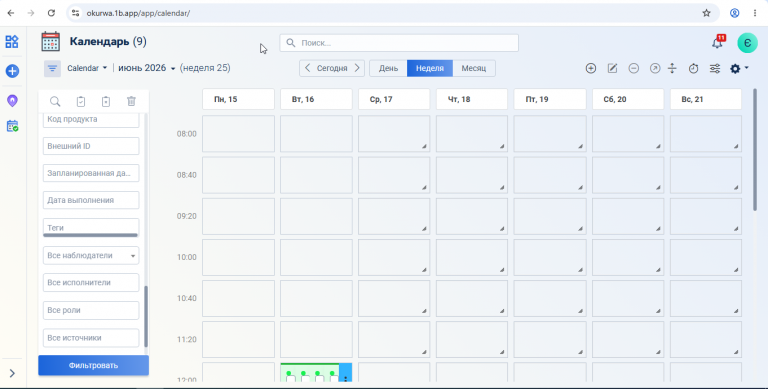Open the Chrome profile icon
Viewport: 768px width, 389px height.
pyautogui.click(x=734, y=13)
